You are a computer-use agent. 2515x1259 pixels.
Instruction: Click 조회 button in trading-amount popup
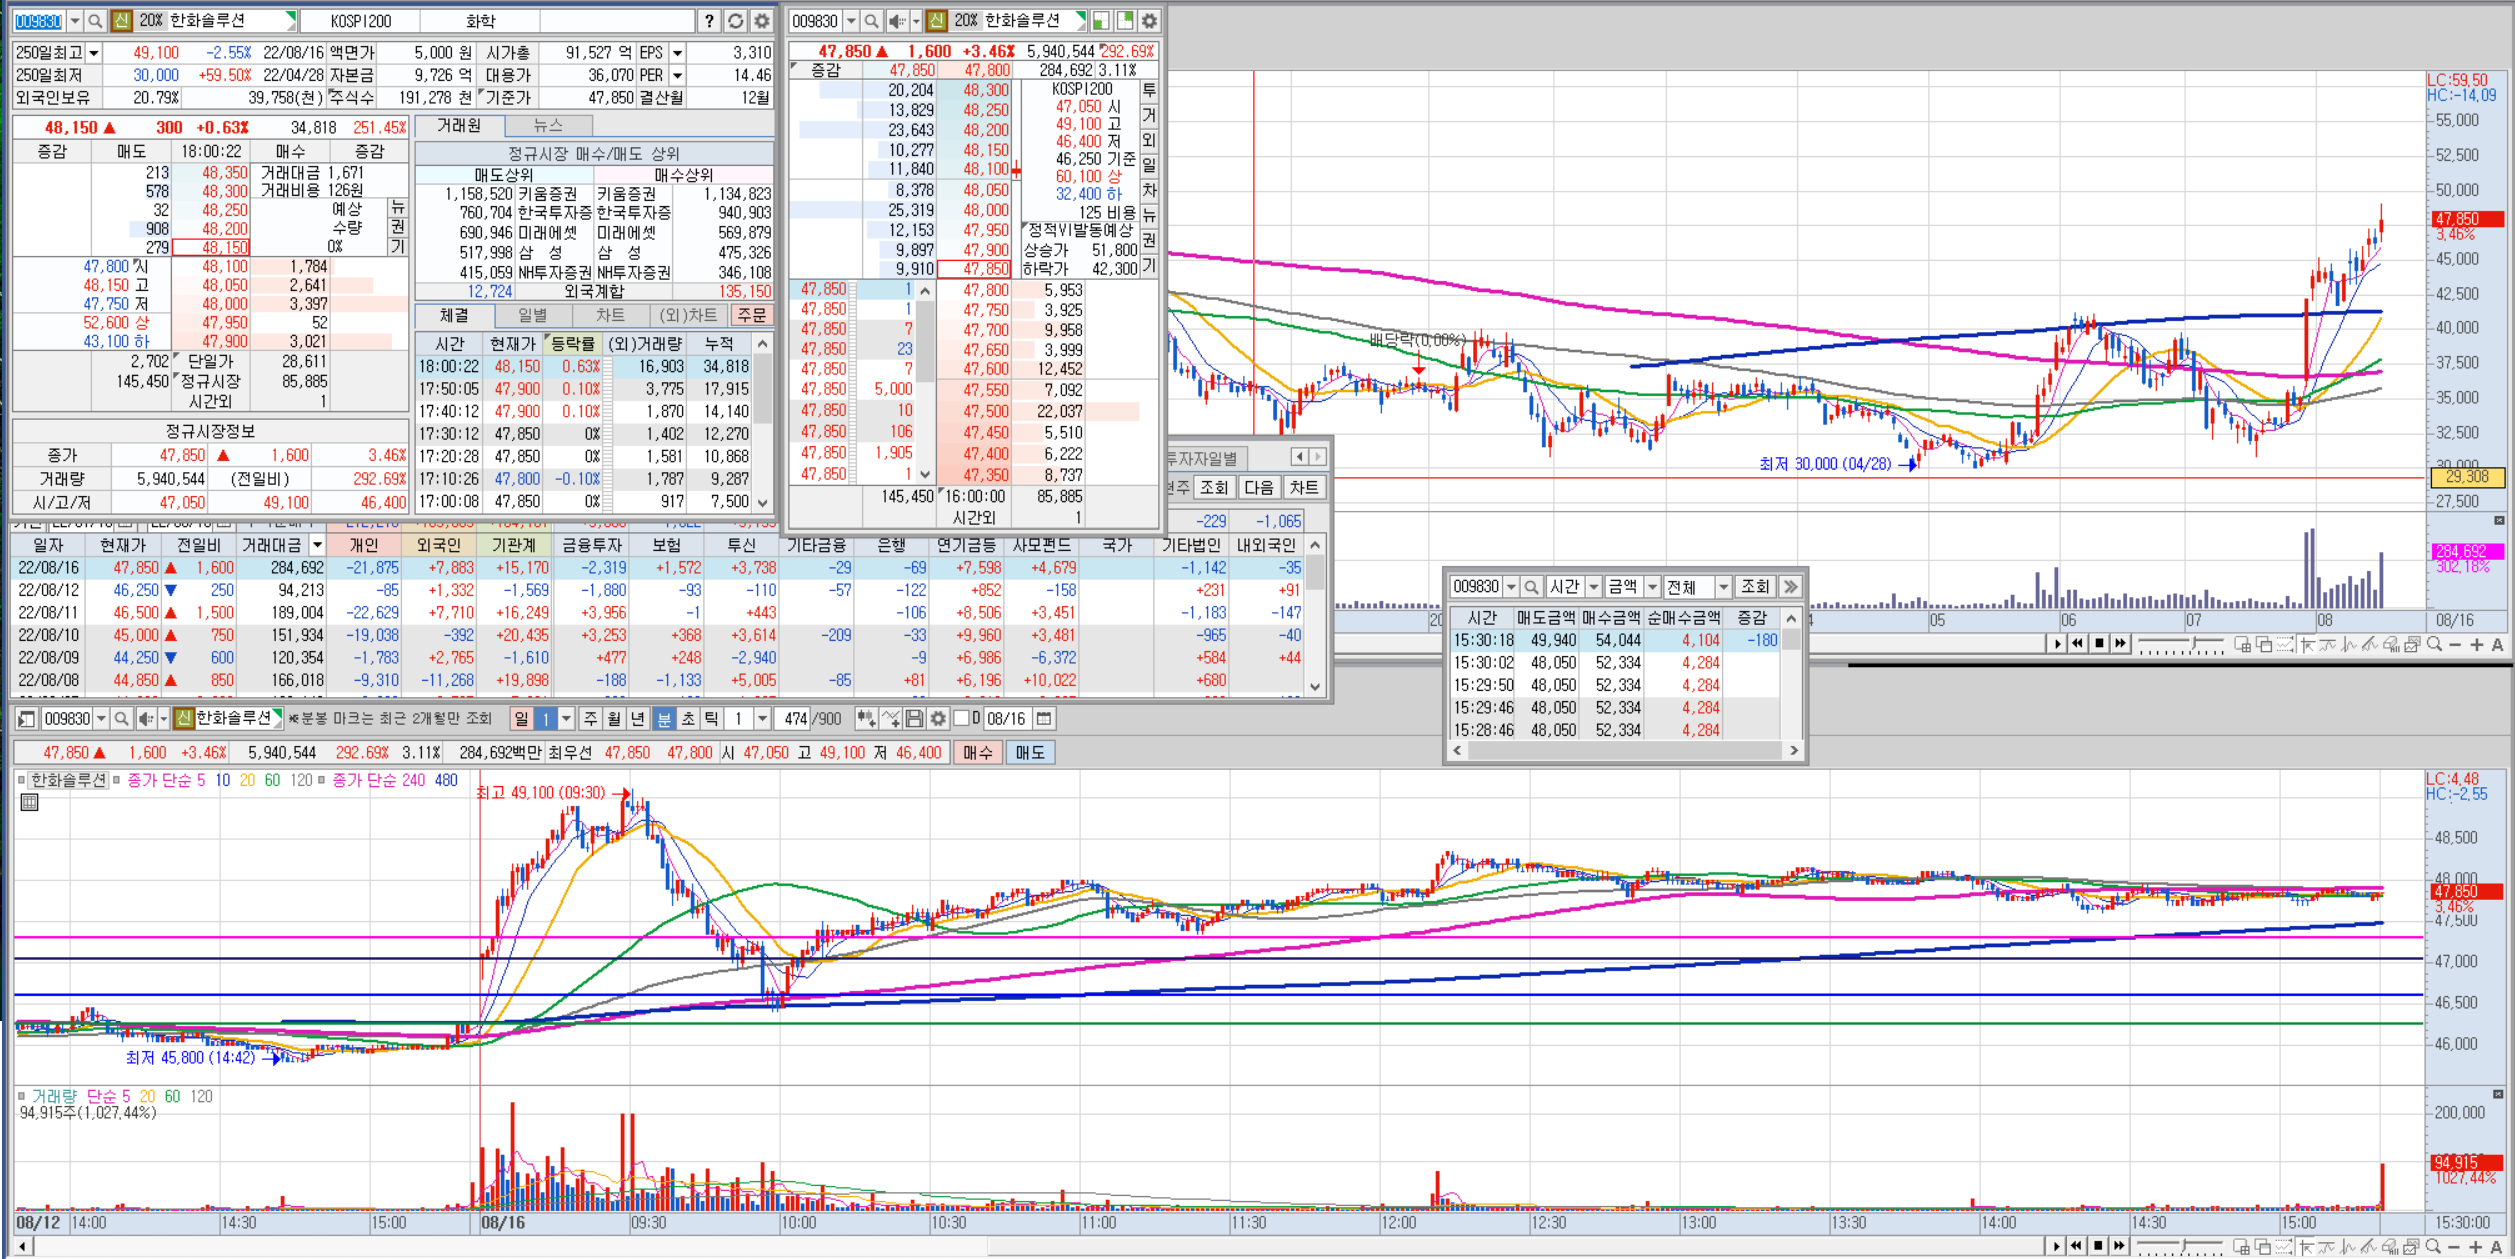pos(1755,587)
